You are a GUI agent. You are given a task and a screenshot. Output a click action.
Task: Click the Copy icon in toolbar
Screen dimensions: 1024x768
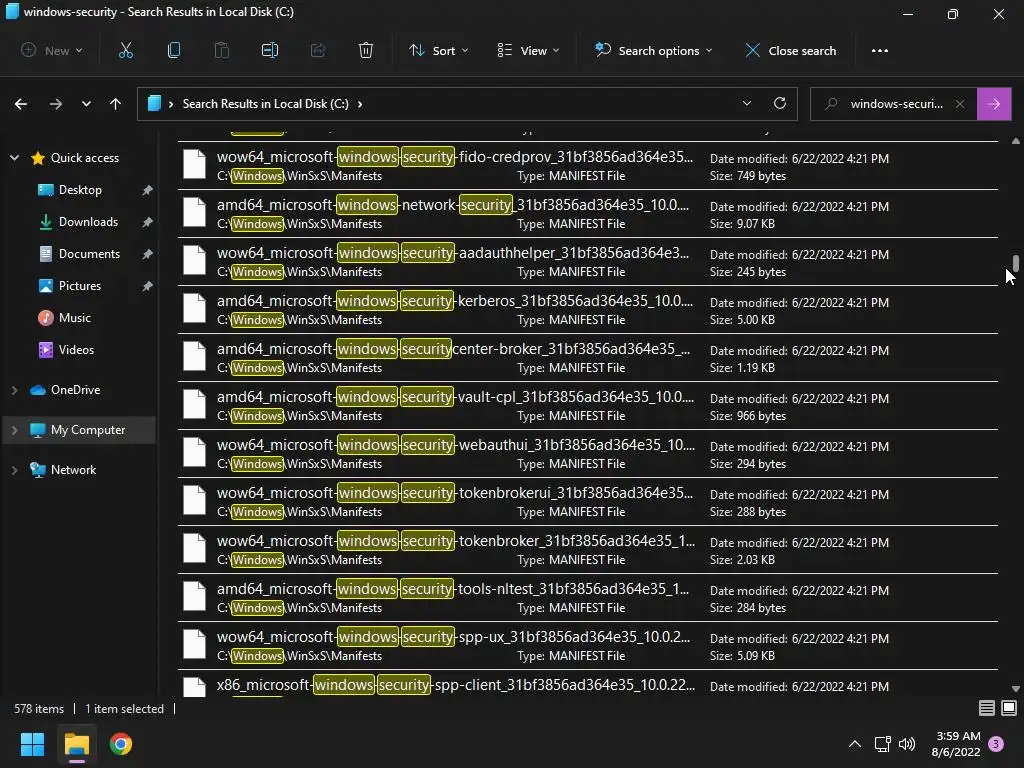point(174,50)
